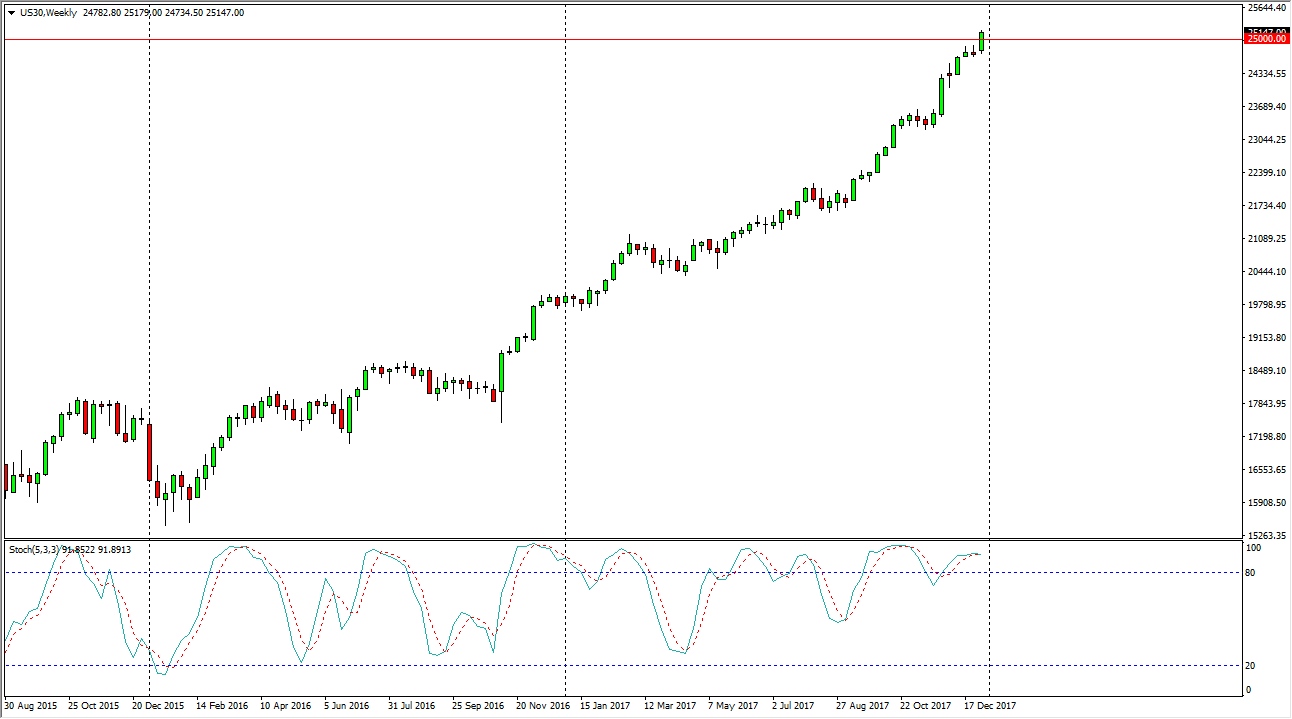Image resolution: width=1292 pixels, height=719 pixels.
Task: Click the 100 level on stochastic scale
Action: click(1254, 548)
